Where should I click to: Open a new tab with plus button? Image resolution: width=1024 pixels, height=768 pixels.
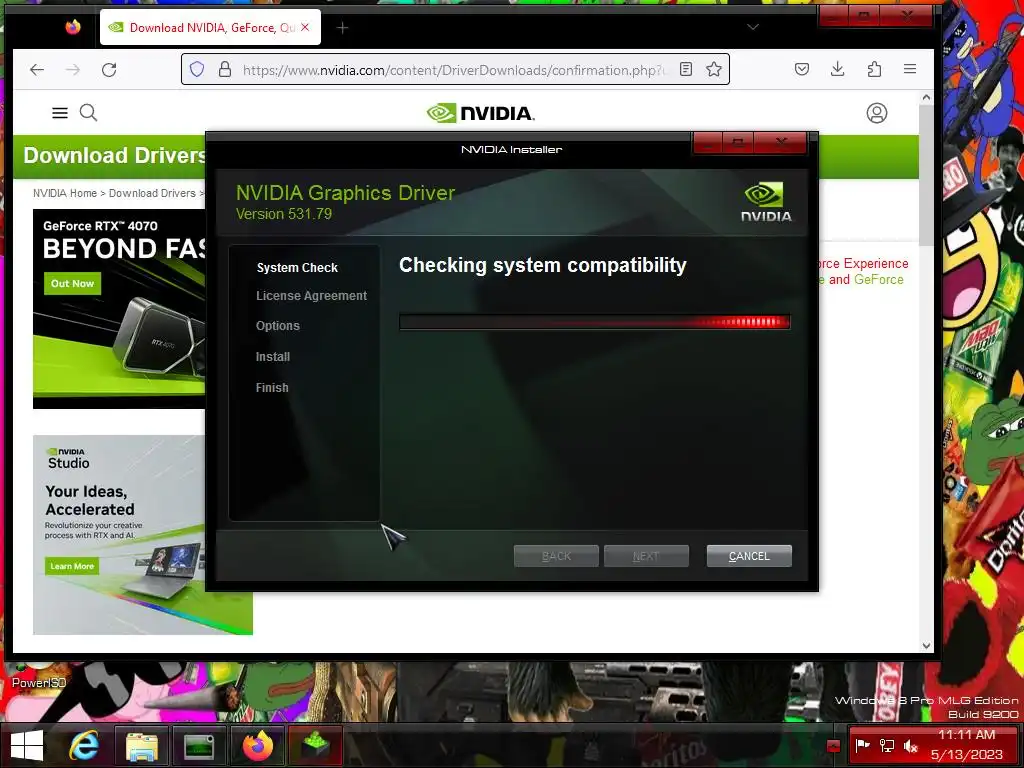click(342, 27)
